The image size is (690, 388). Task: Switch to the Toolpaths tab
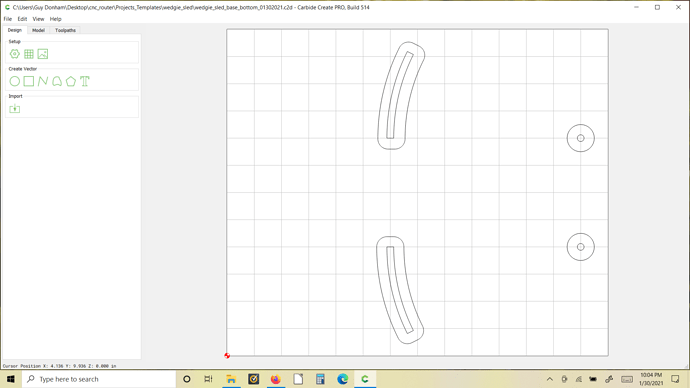tap(65, 30)
